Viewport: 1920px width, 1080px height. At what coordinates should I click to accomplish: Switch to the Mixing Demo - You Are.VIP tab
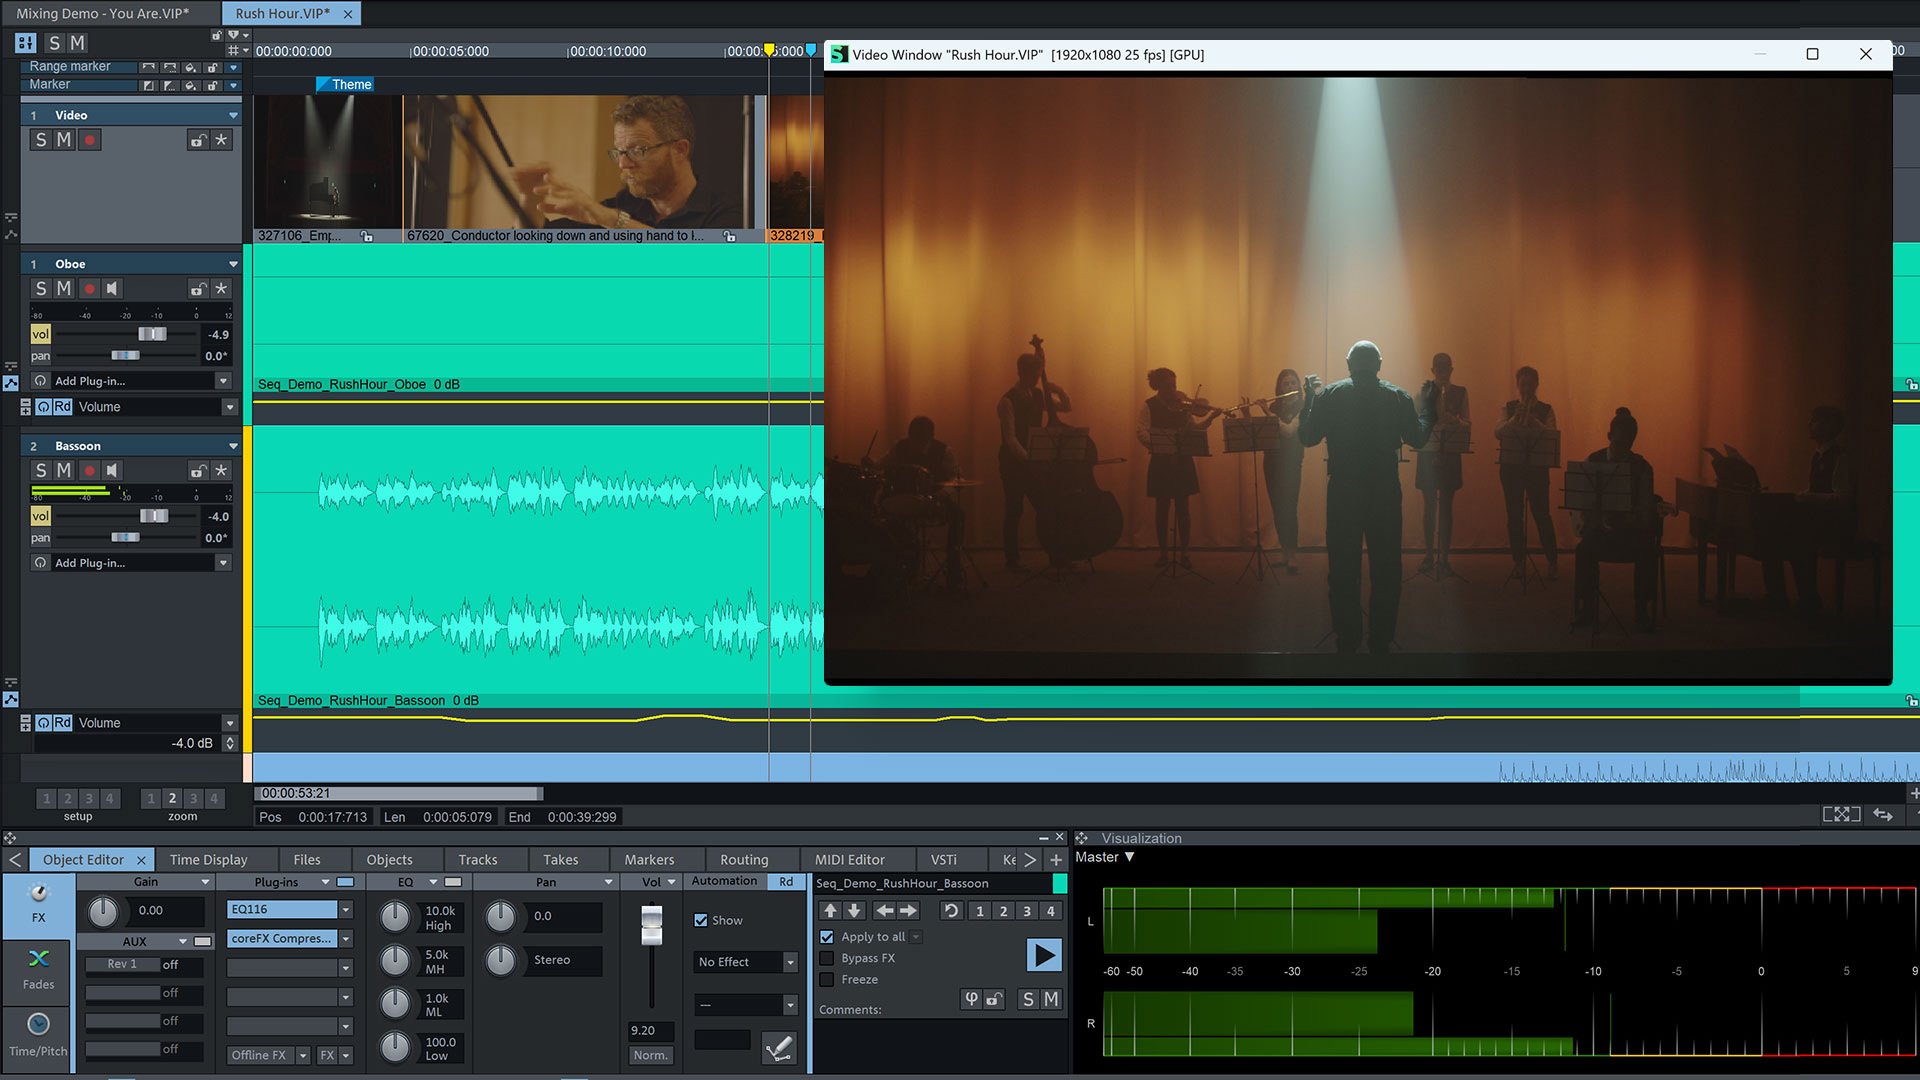tap(105, 13)
